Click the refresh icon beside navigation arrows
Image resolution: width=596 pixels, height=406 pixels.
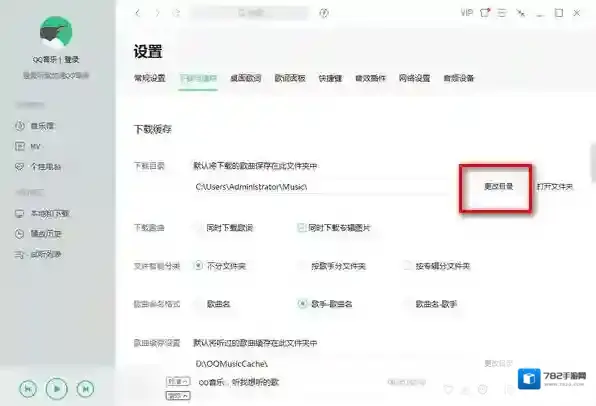coord(176,13)
